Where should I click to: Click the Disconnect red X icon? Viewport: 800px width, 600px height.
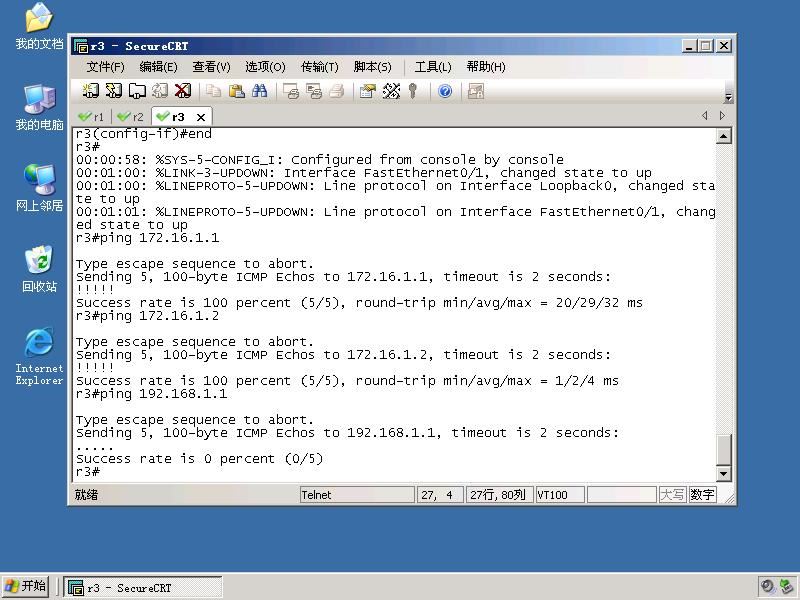[183, 91]
